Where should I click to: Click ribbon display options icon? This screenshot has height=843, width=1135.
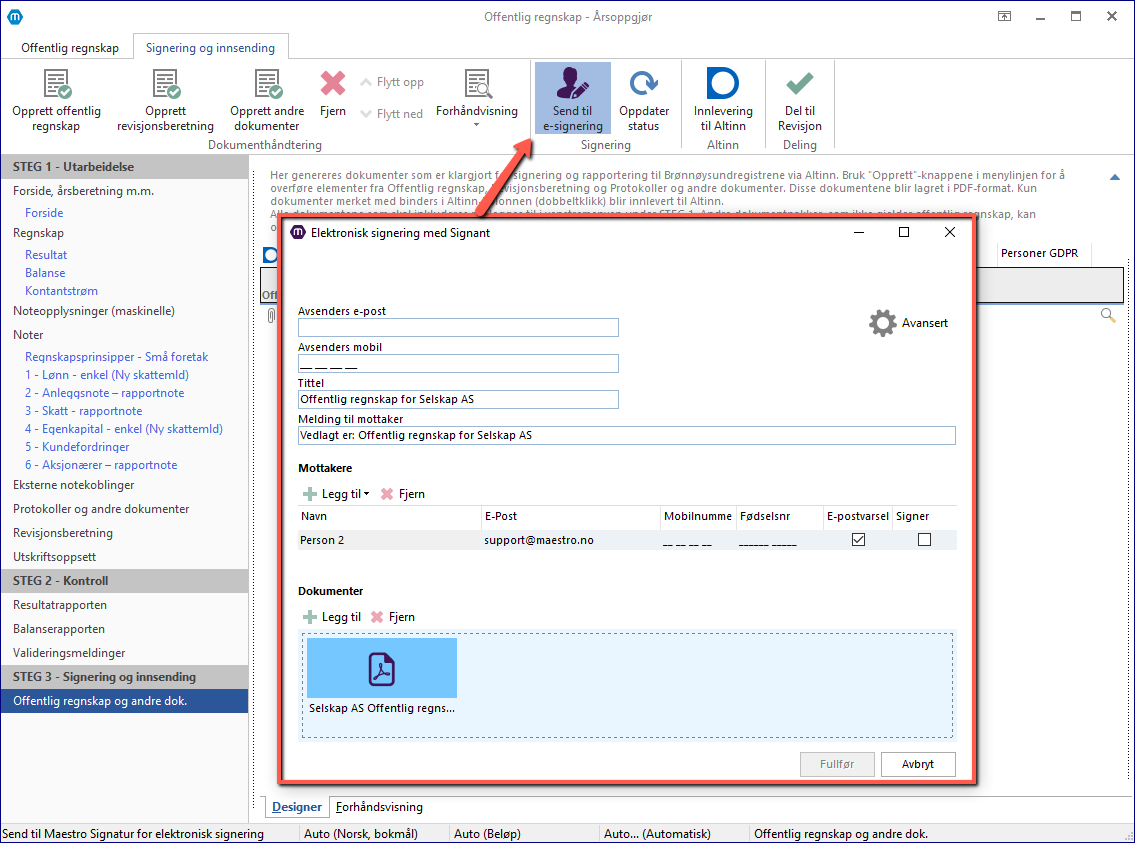pyautogui.click(x=1004, y=17)
